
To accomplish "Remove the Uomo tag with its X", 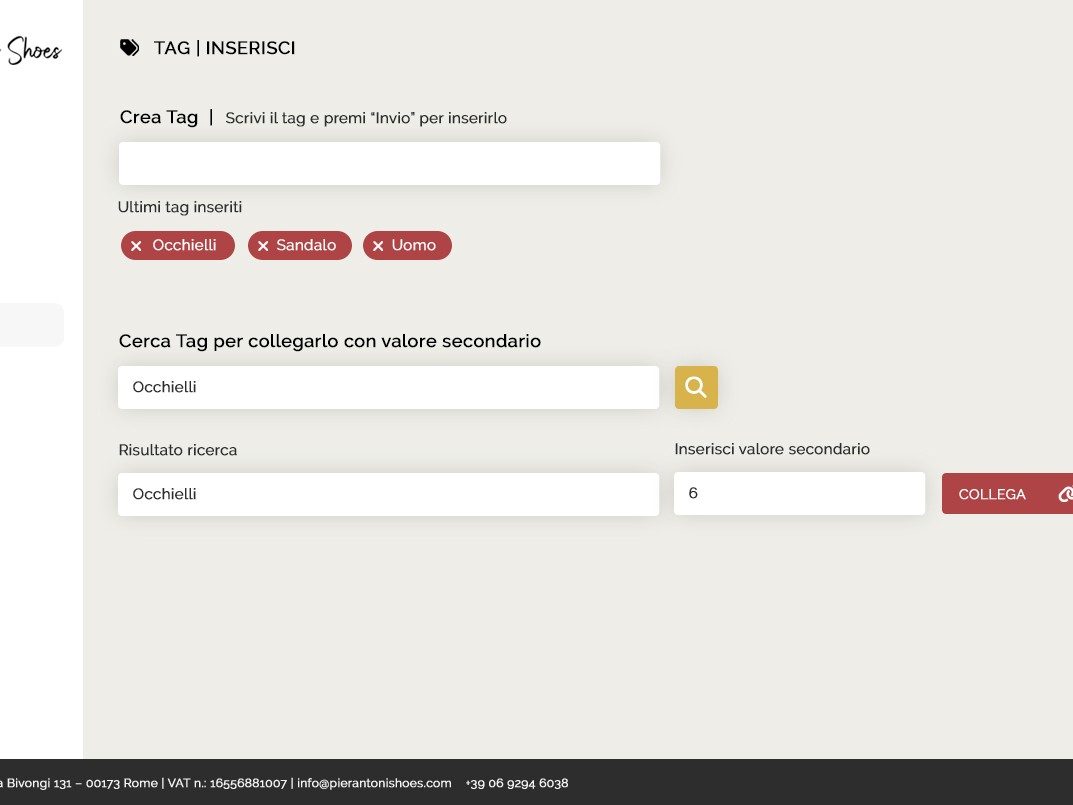I will tap(379, 246).
